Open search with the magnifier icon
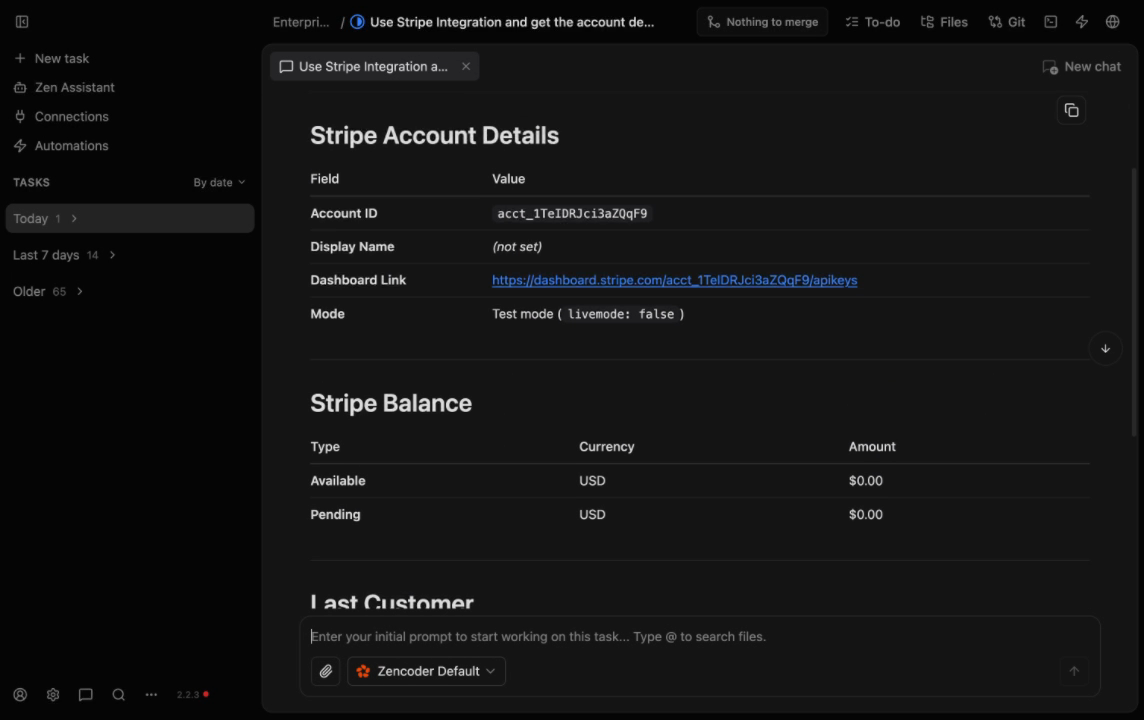This screenshot has height=720, width=1144. [118, 694]
